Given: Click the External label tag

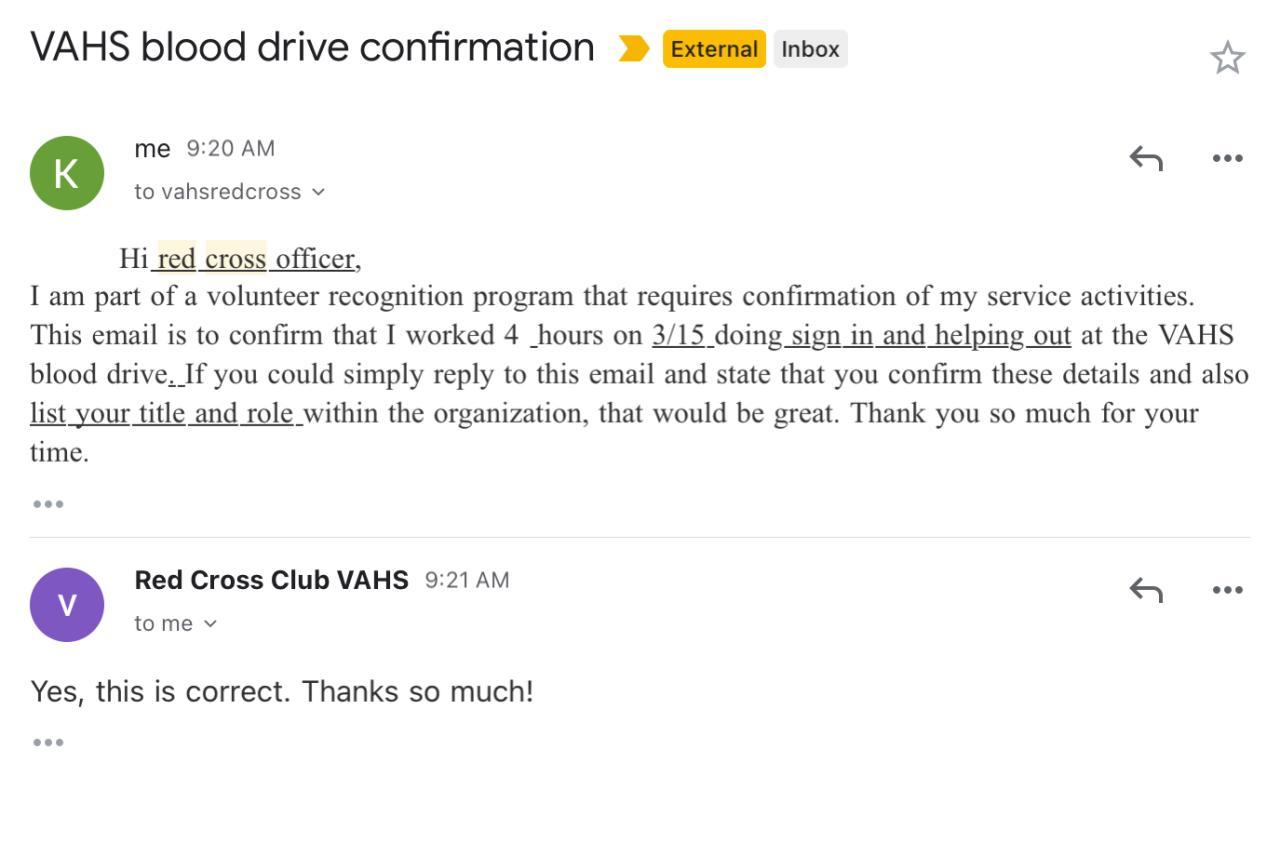Looking at the screenshot, I should coord(714,49).
